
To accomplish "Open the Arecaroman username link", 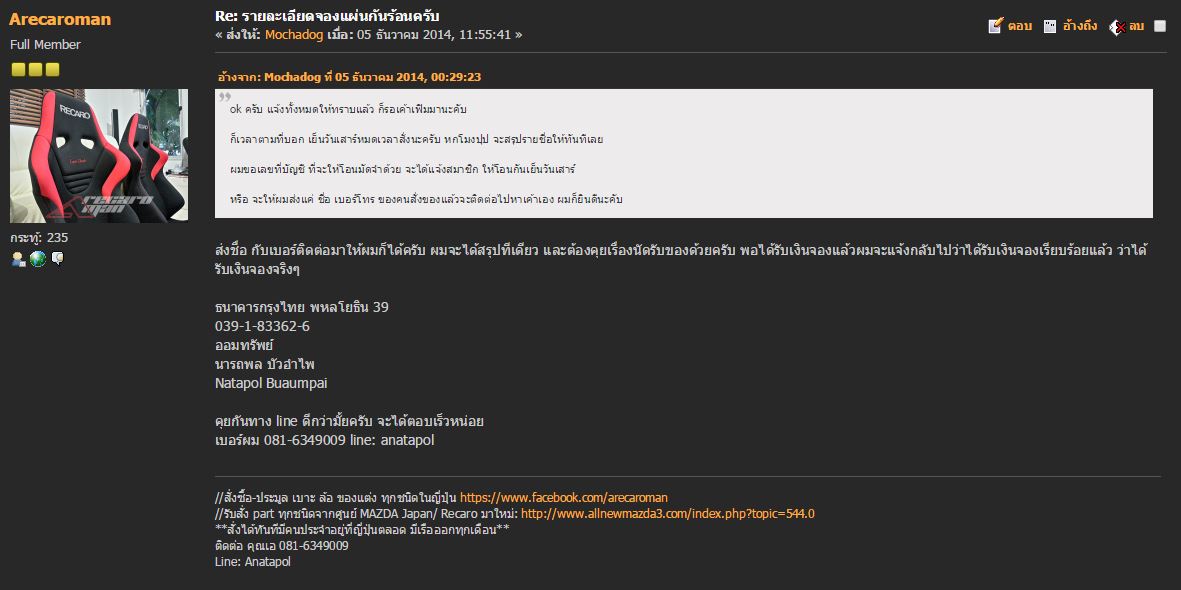I will [60, 19].
